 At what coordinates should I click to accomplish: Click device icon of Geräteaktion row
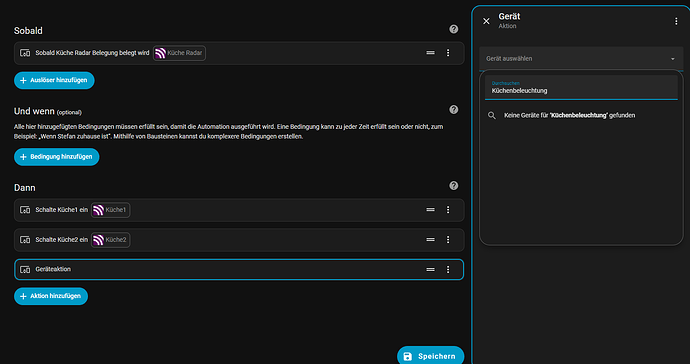click(x=25, y=269)
